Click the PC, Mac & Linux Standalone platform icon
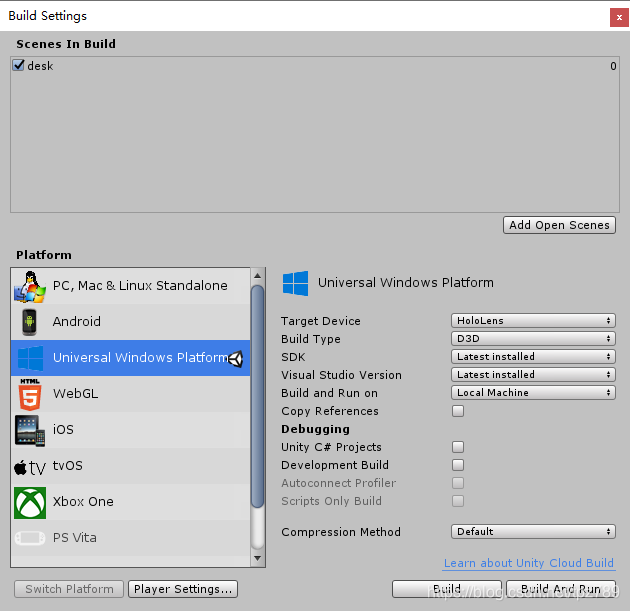The image size is (630, 611). pyautogui.click(x=30, y=286)
